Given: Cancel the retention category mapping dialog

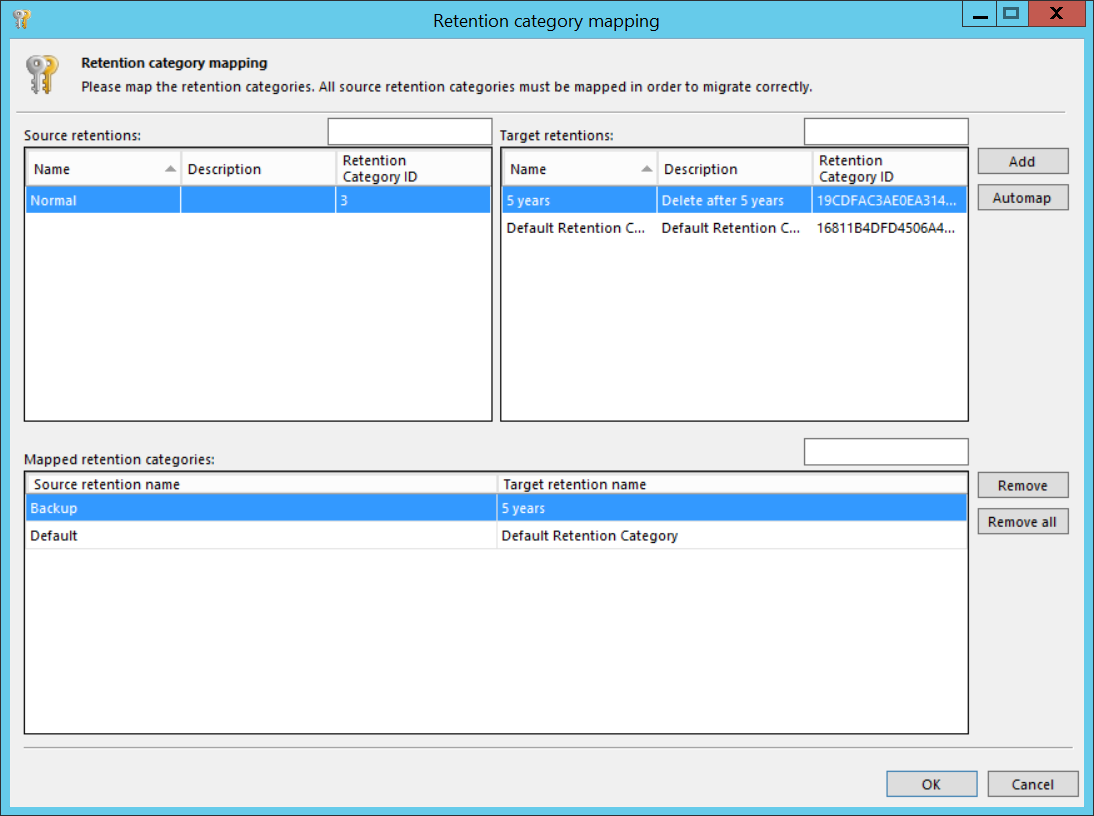Looking at the screenshot, I should [1032, 784].
